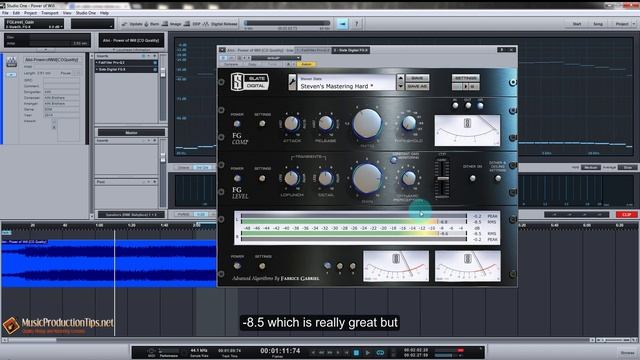Open Dither & Ceiling Settings switch

(x=498, y=178)
